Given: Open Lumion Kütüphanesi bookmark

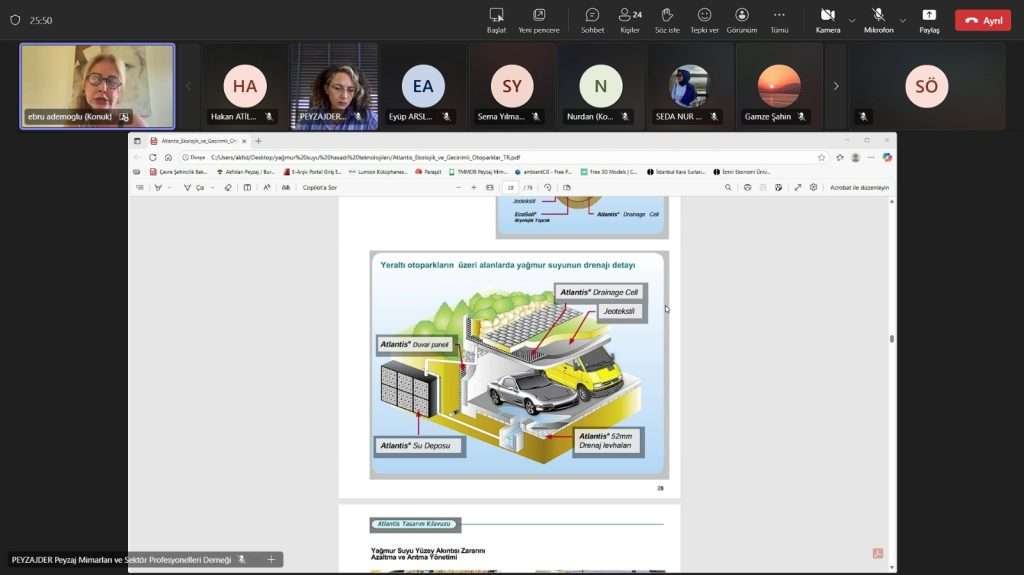Looking at the screenshot, I should pos(378,172).
